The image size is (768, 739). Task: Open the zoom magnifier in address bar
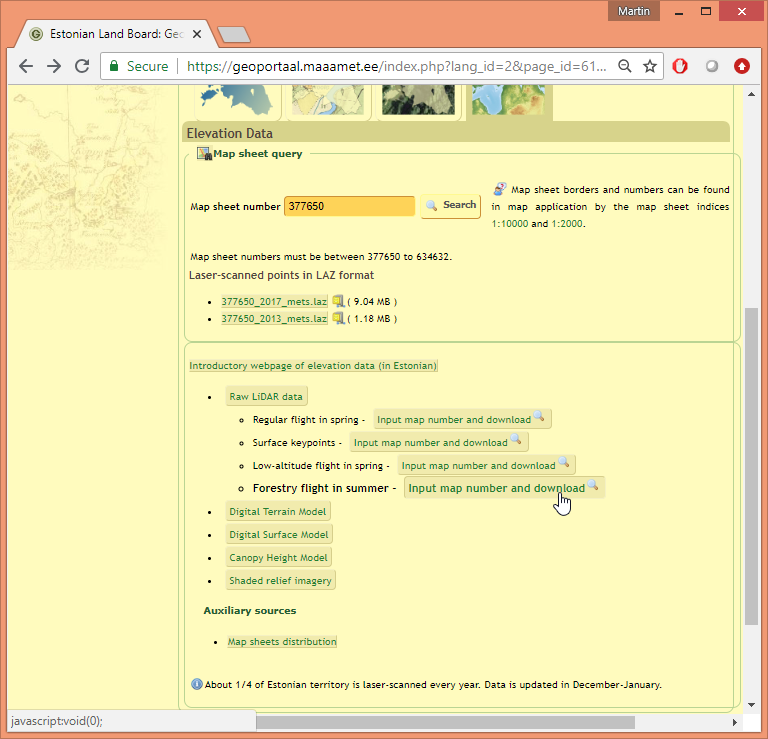click(x=624, y=66)
